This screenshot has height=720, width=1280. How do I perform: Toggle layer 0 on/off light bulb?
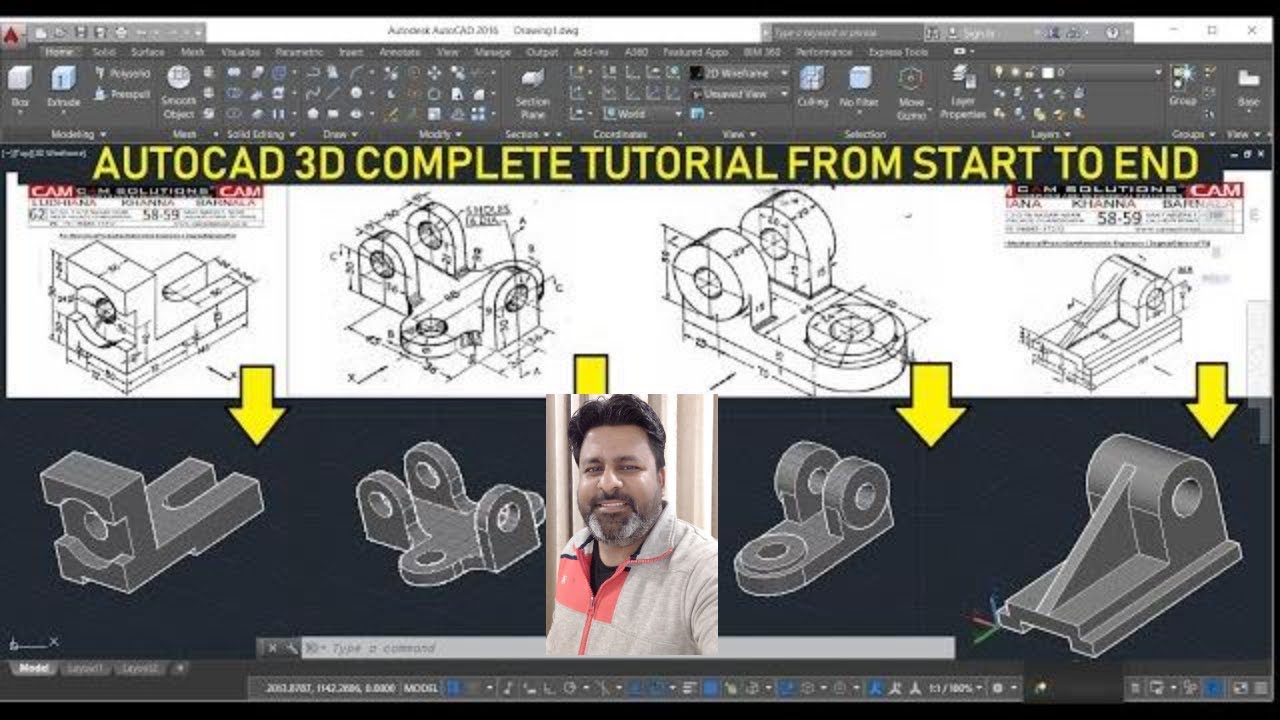click(x=998, y=73)
